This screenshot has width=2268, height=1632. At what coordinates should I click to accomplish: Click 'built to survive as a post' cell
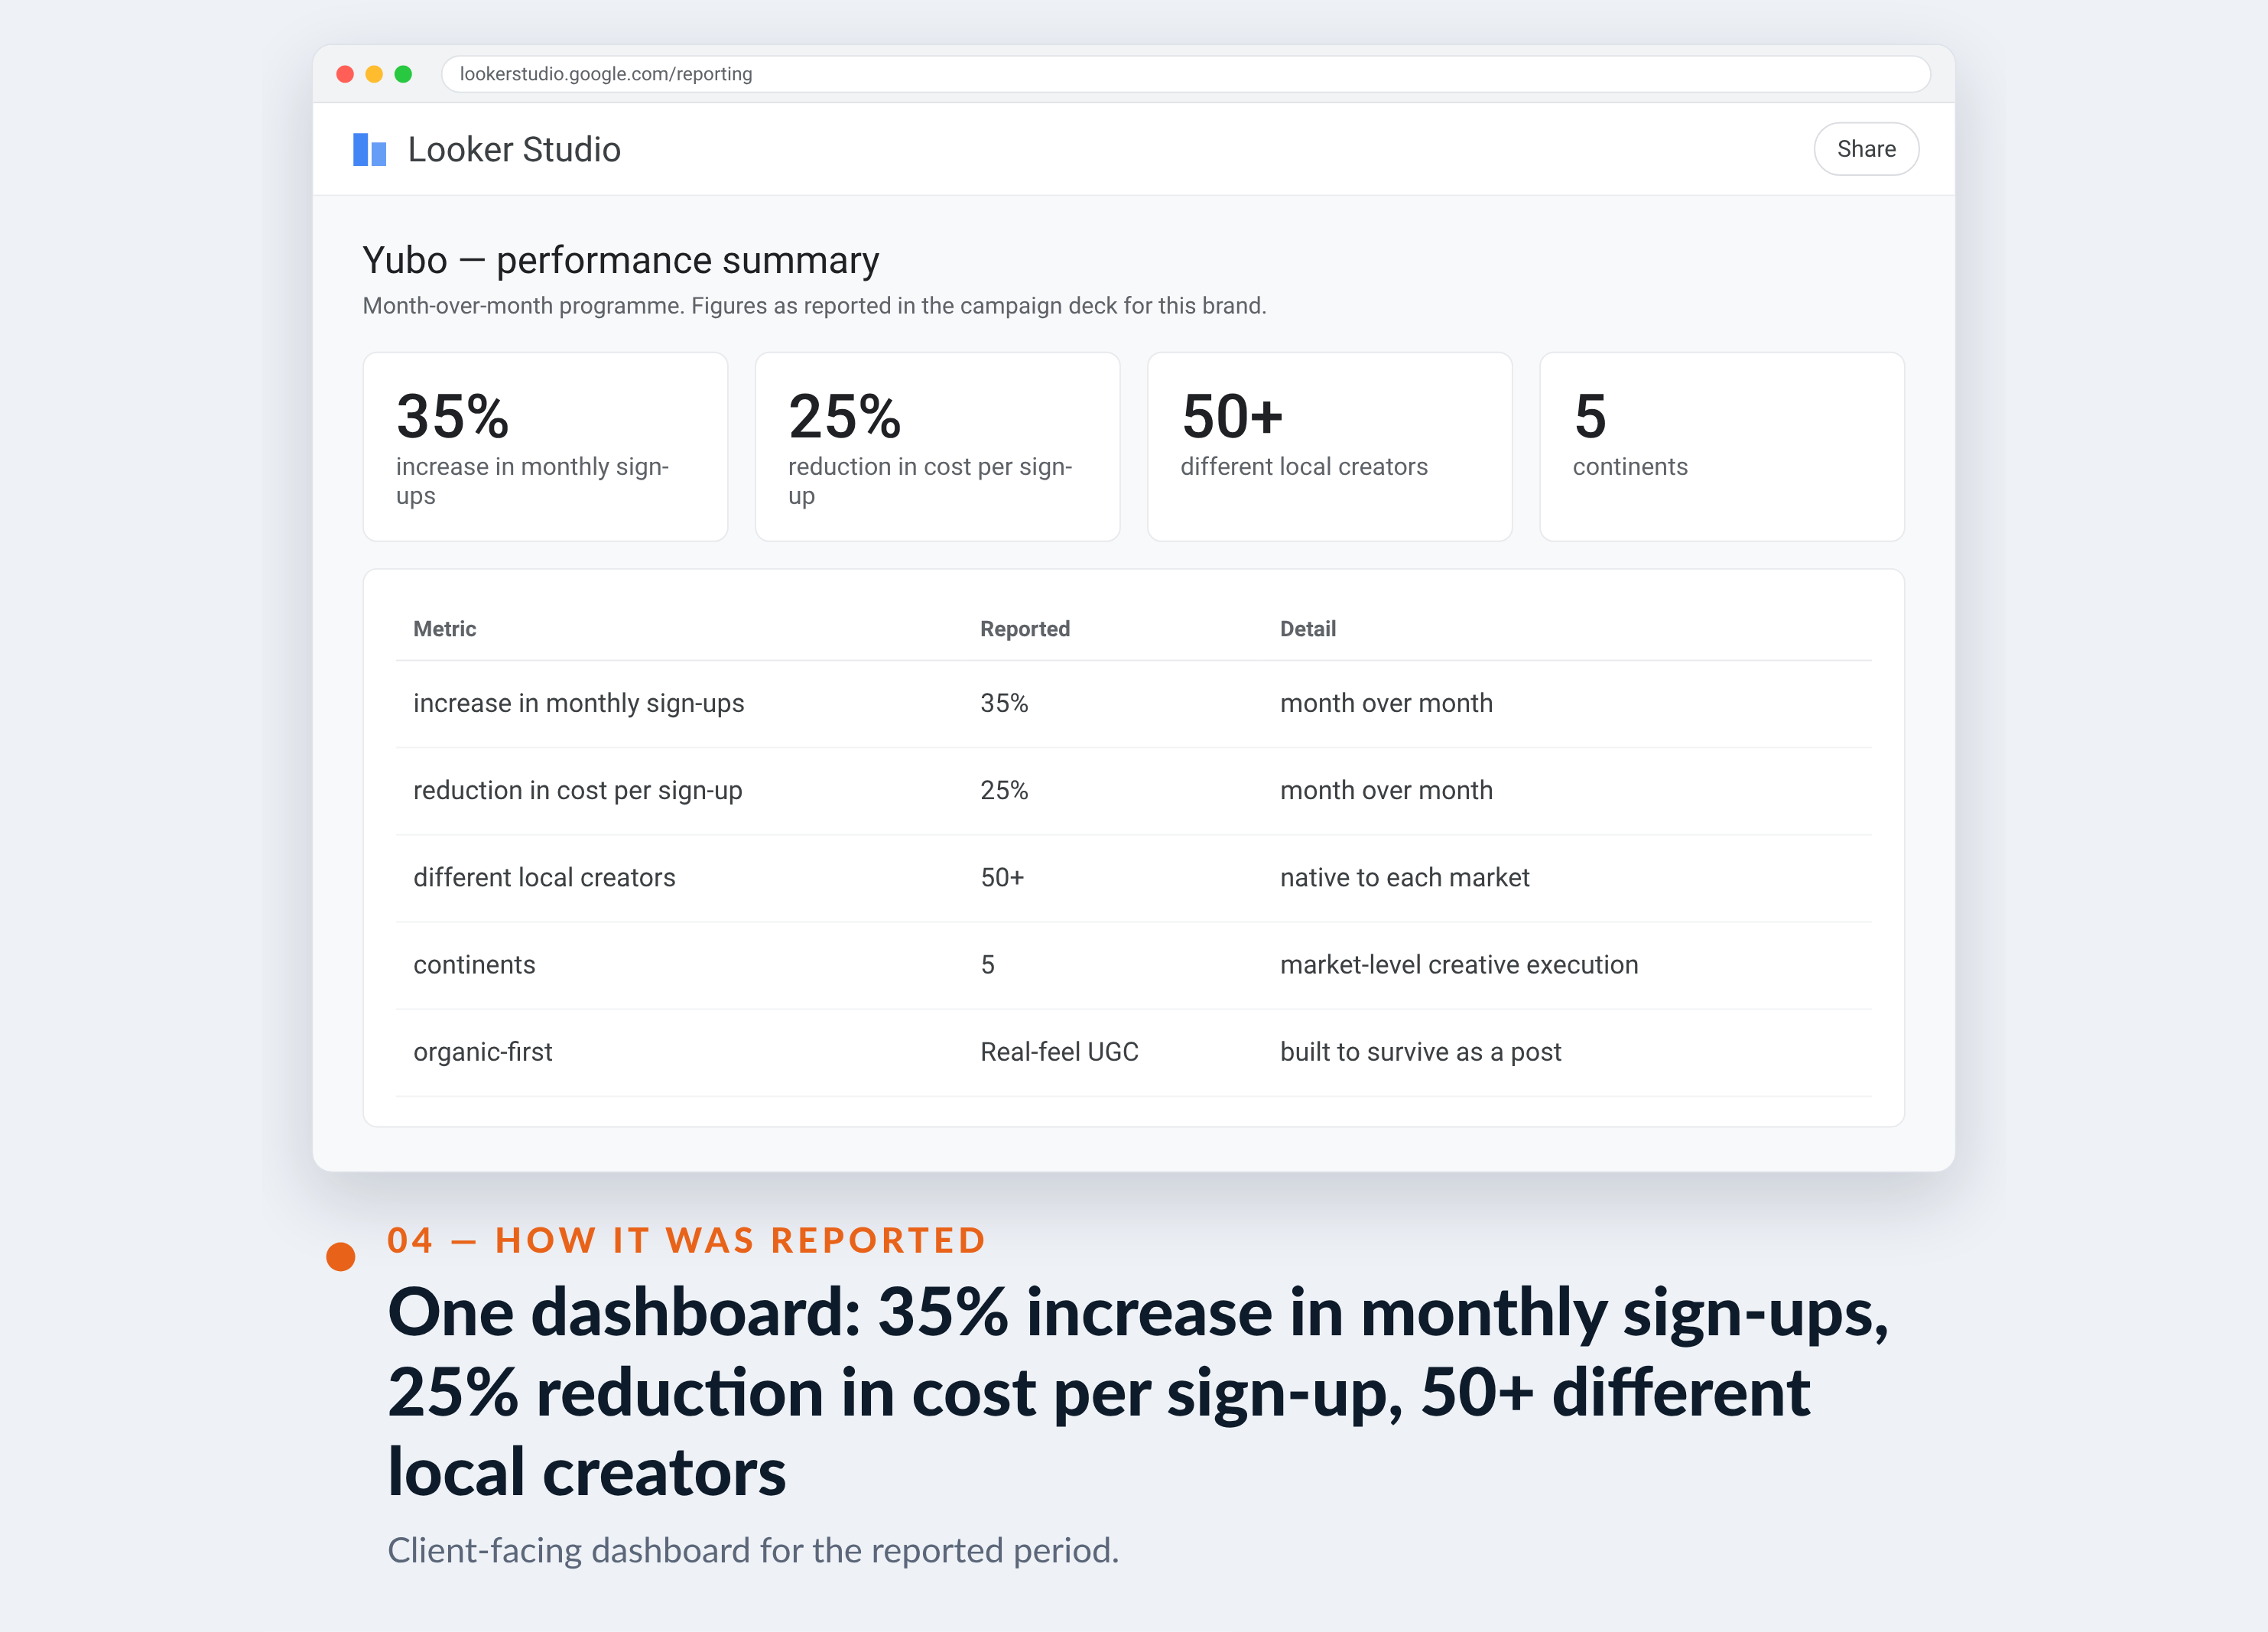click(x=1421, y=1052)
